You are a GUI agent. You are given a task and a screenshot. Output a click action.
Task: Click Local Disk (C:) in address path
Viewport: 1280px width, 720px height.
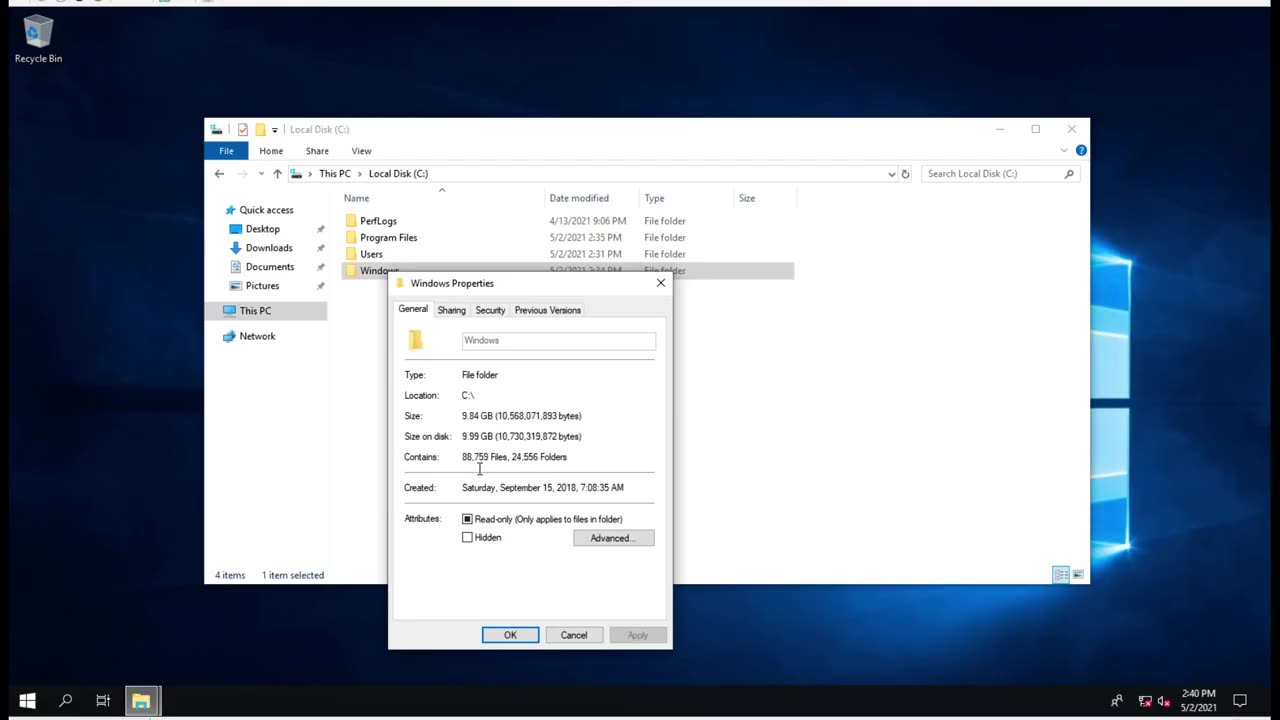(398, 174)
